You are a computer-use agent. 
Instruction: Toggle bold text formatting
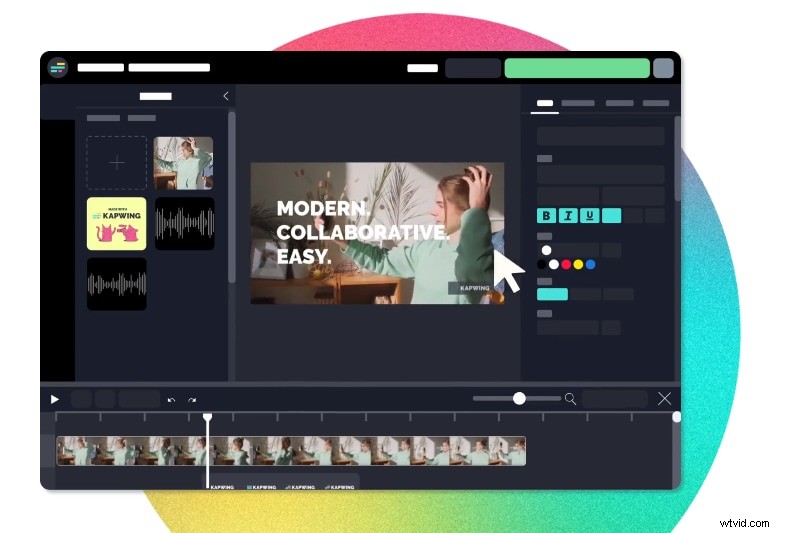click(546, 216)
